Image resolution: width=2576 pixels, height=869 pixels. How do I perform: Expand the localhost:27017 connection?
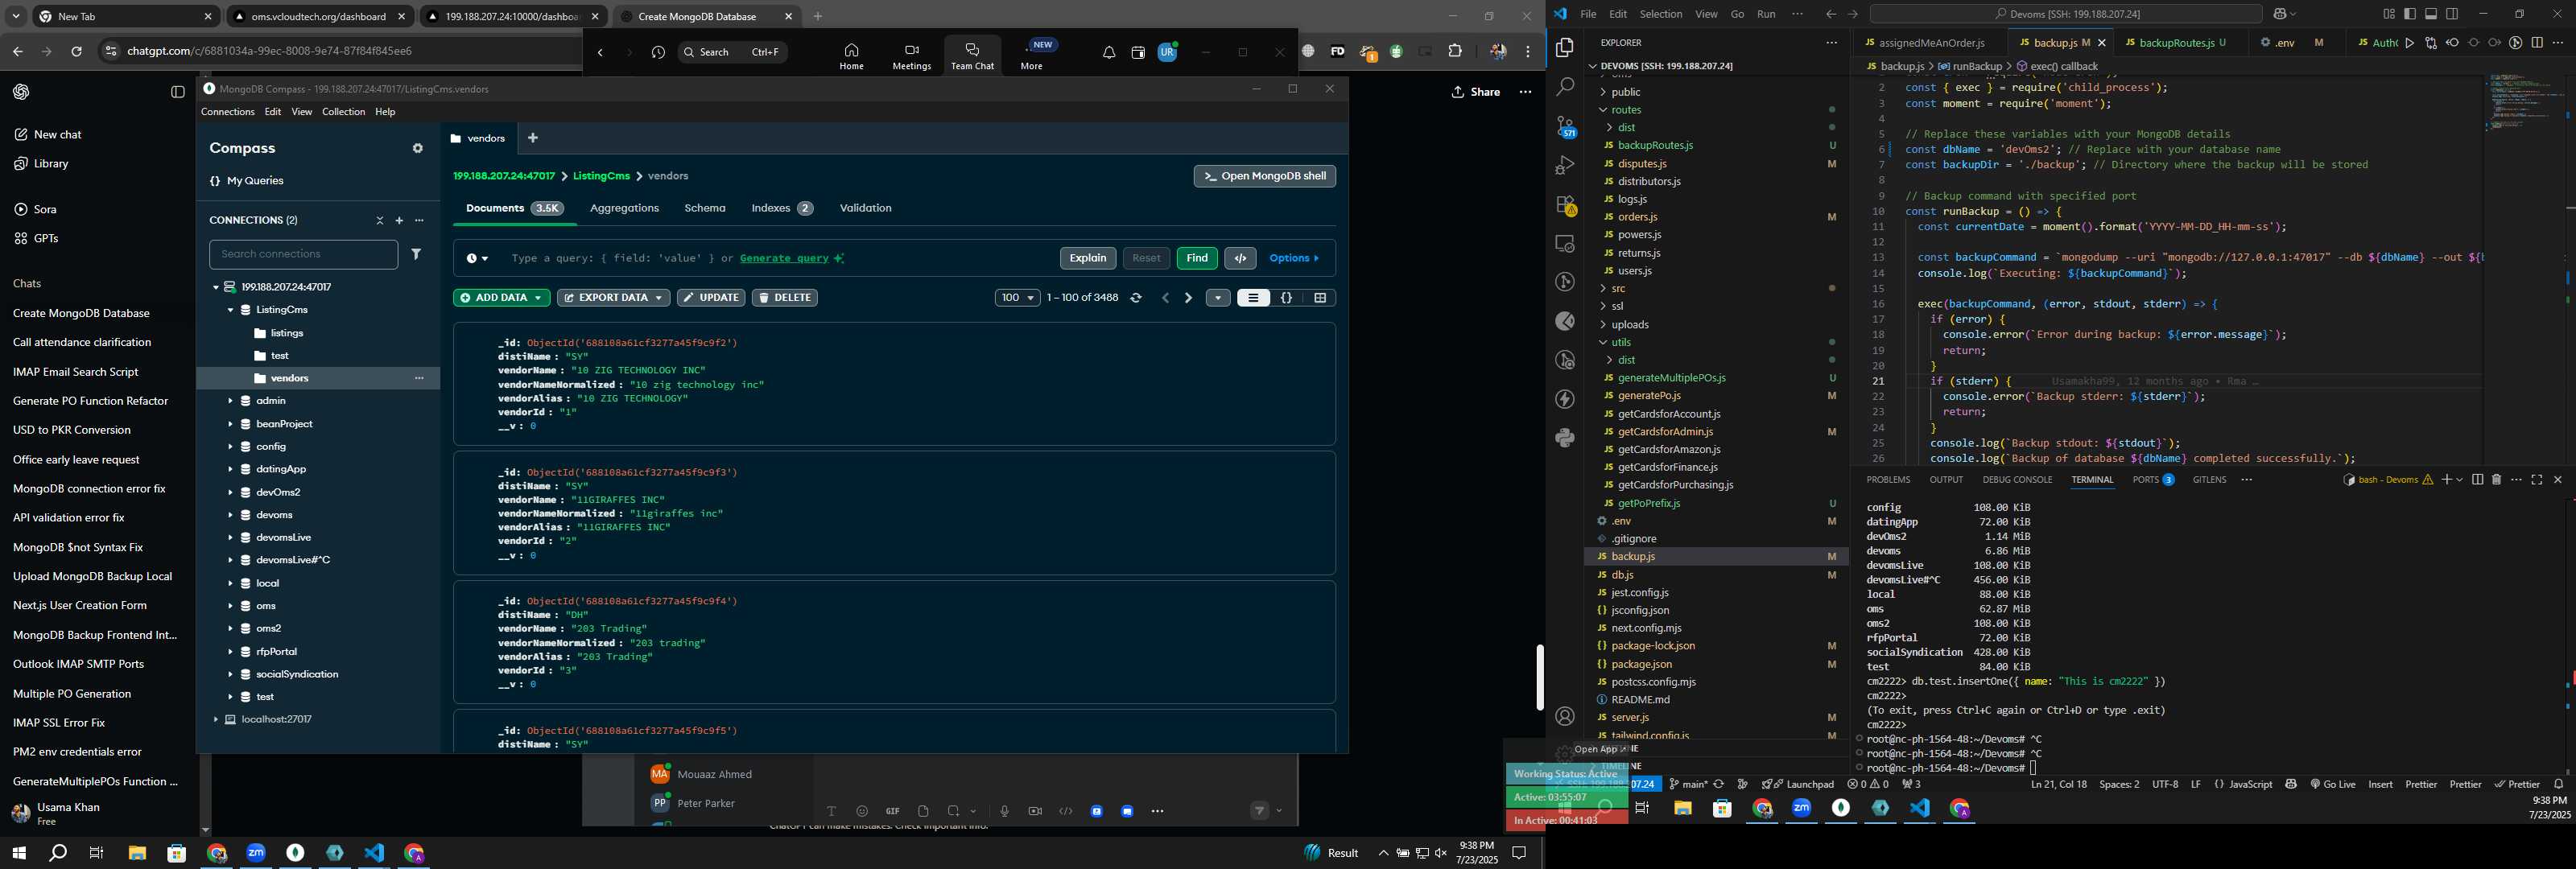pos(215,719)
